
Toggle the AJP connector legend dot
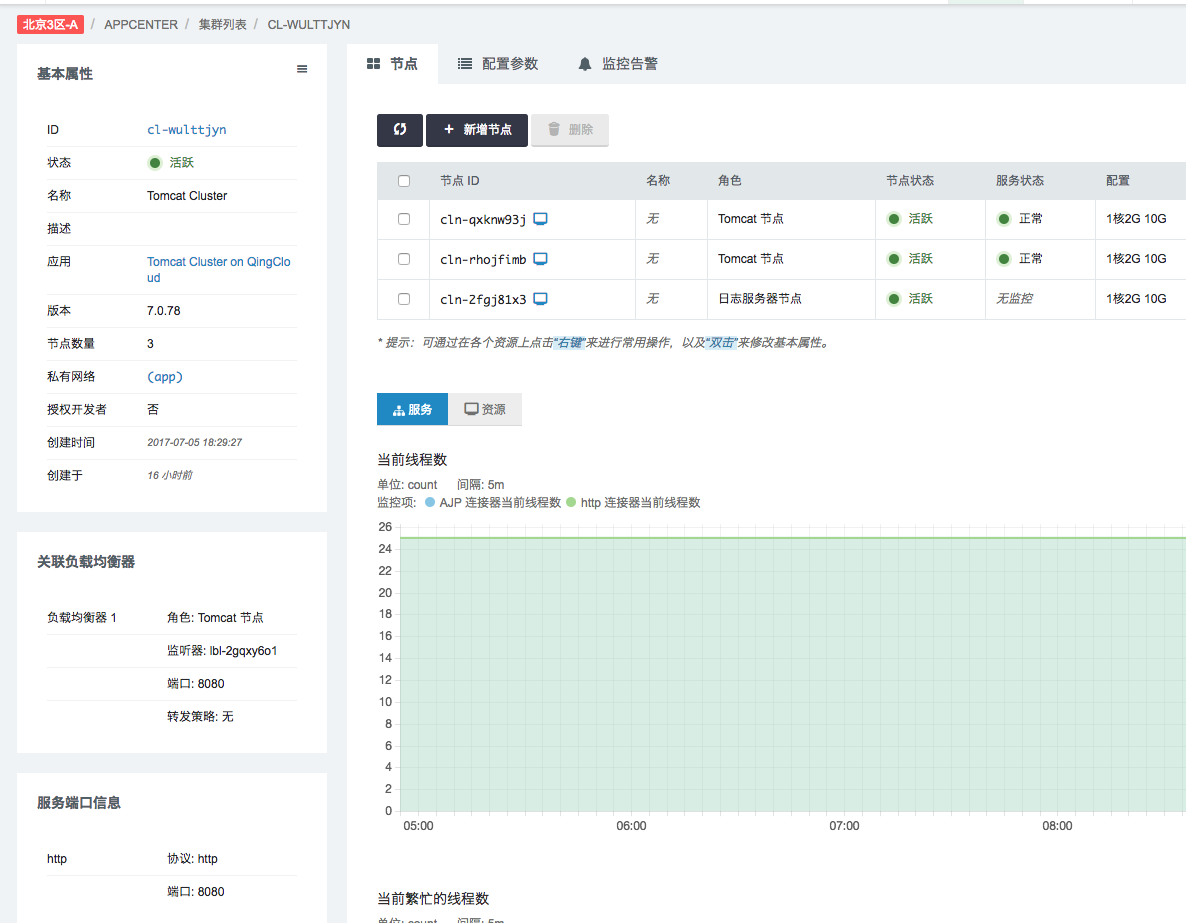coord(430,502)
